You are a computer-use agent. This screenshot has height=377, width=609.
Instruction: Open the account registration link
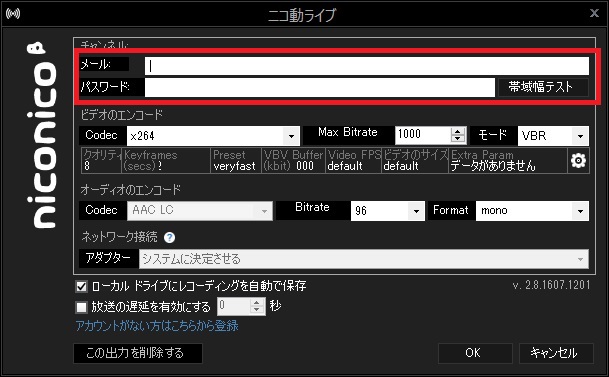[157, 326]
